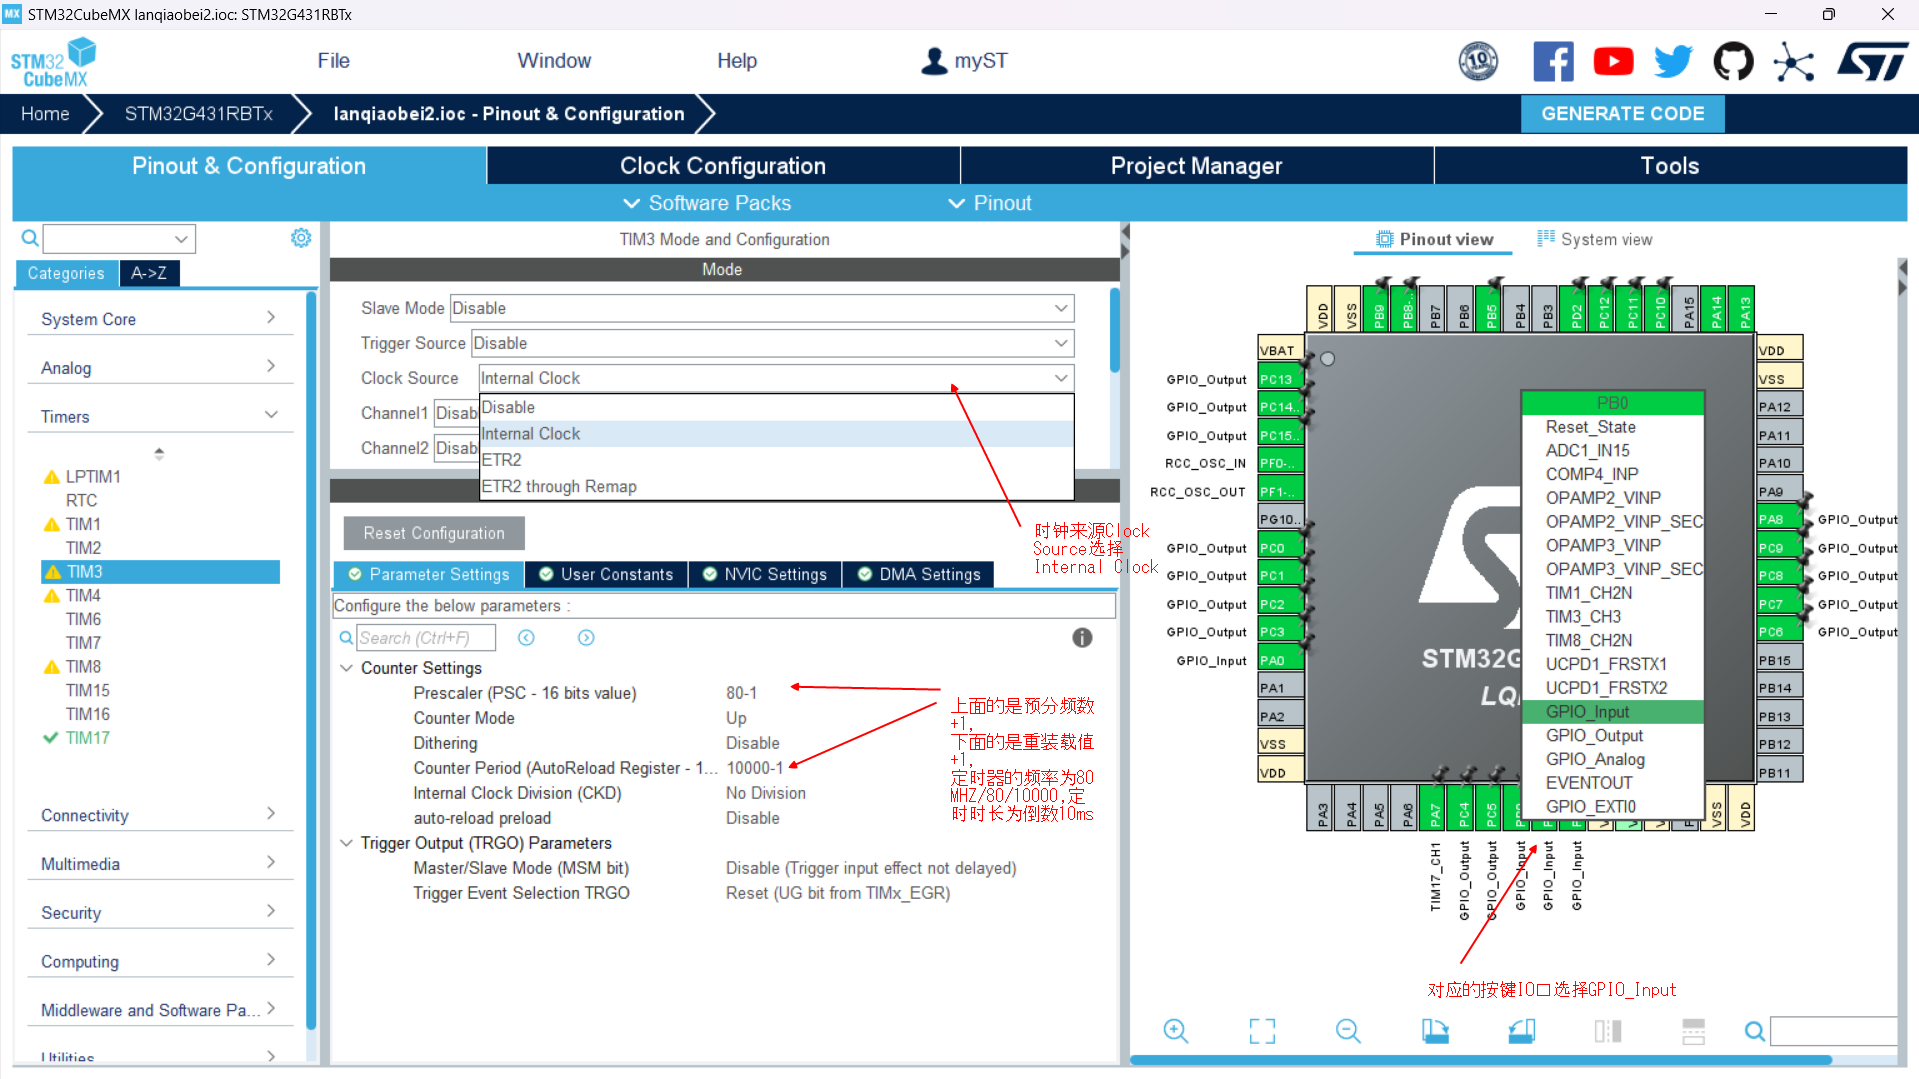Click the pinout list layout icon

pos(1693,1031)
